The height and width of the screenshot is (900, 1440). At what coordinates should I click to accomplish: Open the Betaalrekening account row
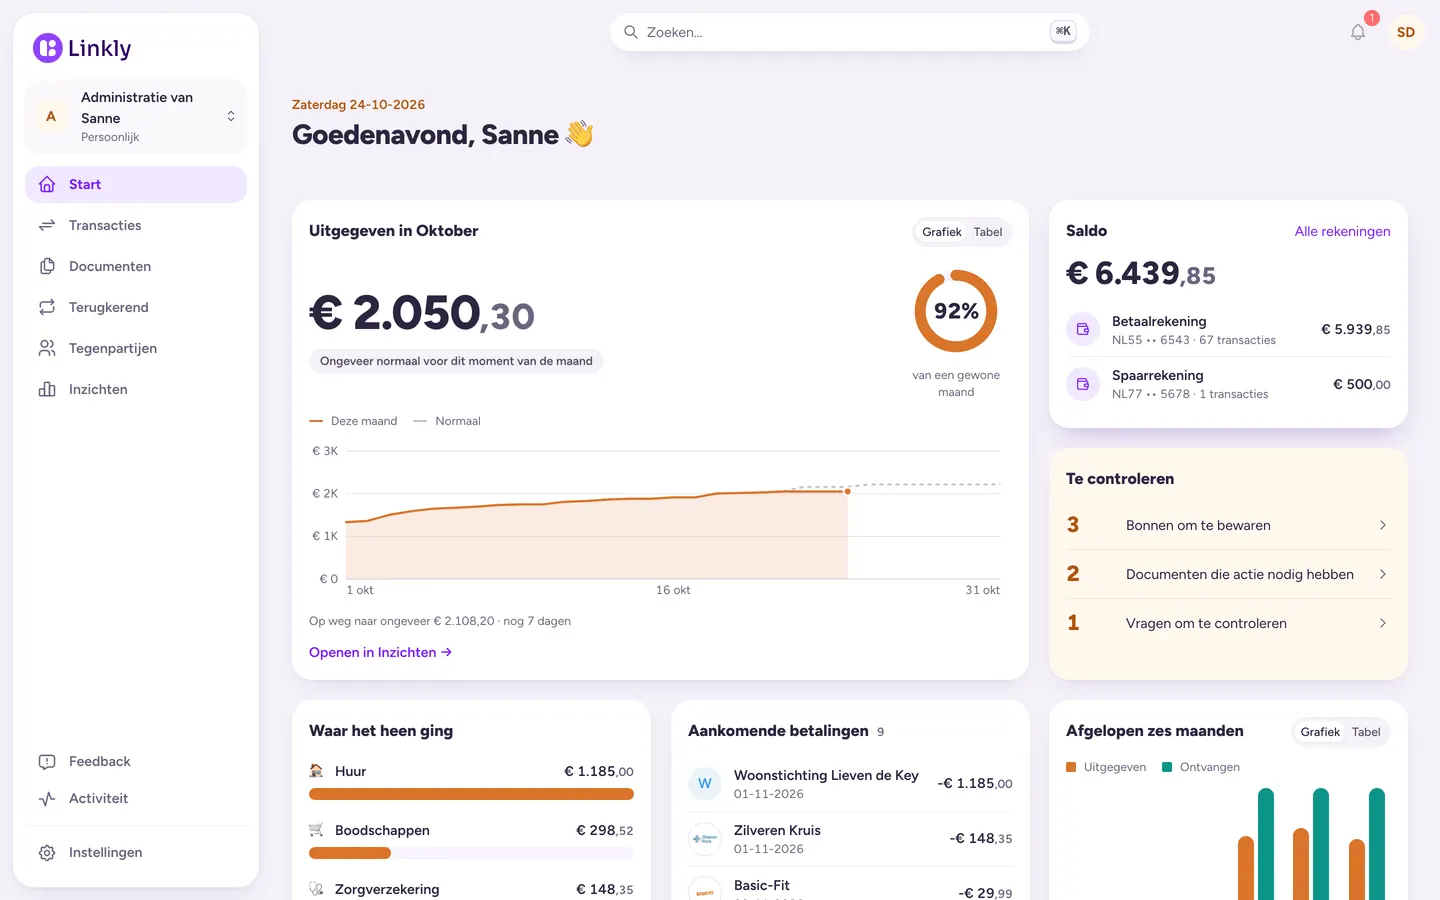pos(1228,329)
